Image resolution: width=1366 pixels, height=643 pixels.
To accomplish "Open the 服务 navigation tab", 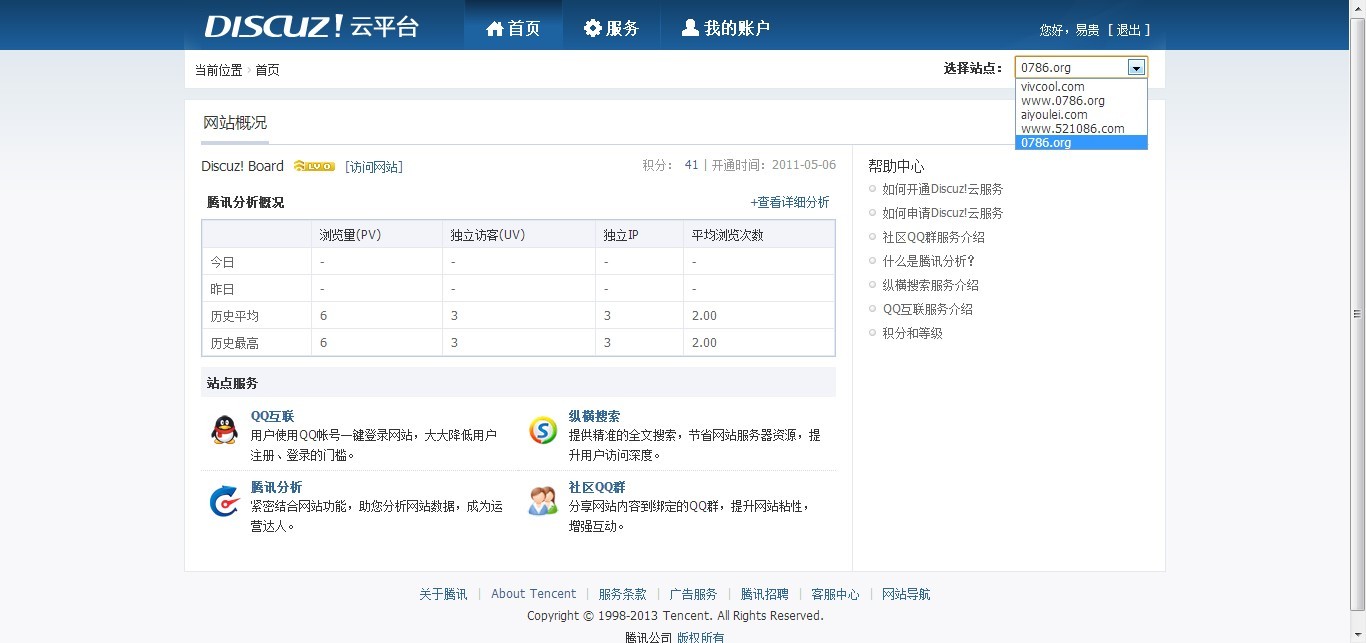I will (x=611, y=28).
